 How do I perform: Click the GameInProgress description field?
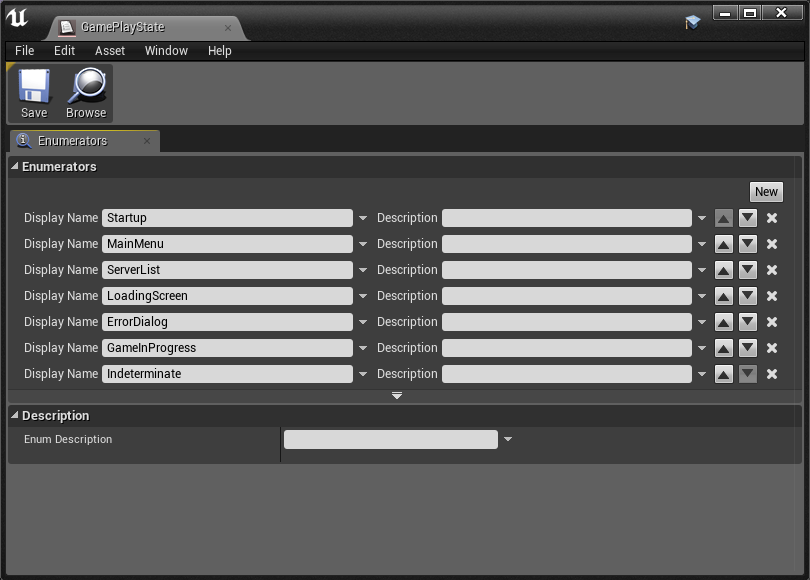point(567,348)
